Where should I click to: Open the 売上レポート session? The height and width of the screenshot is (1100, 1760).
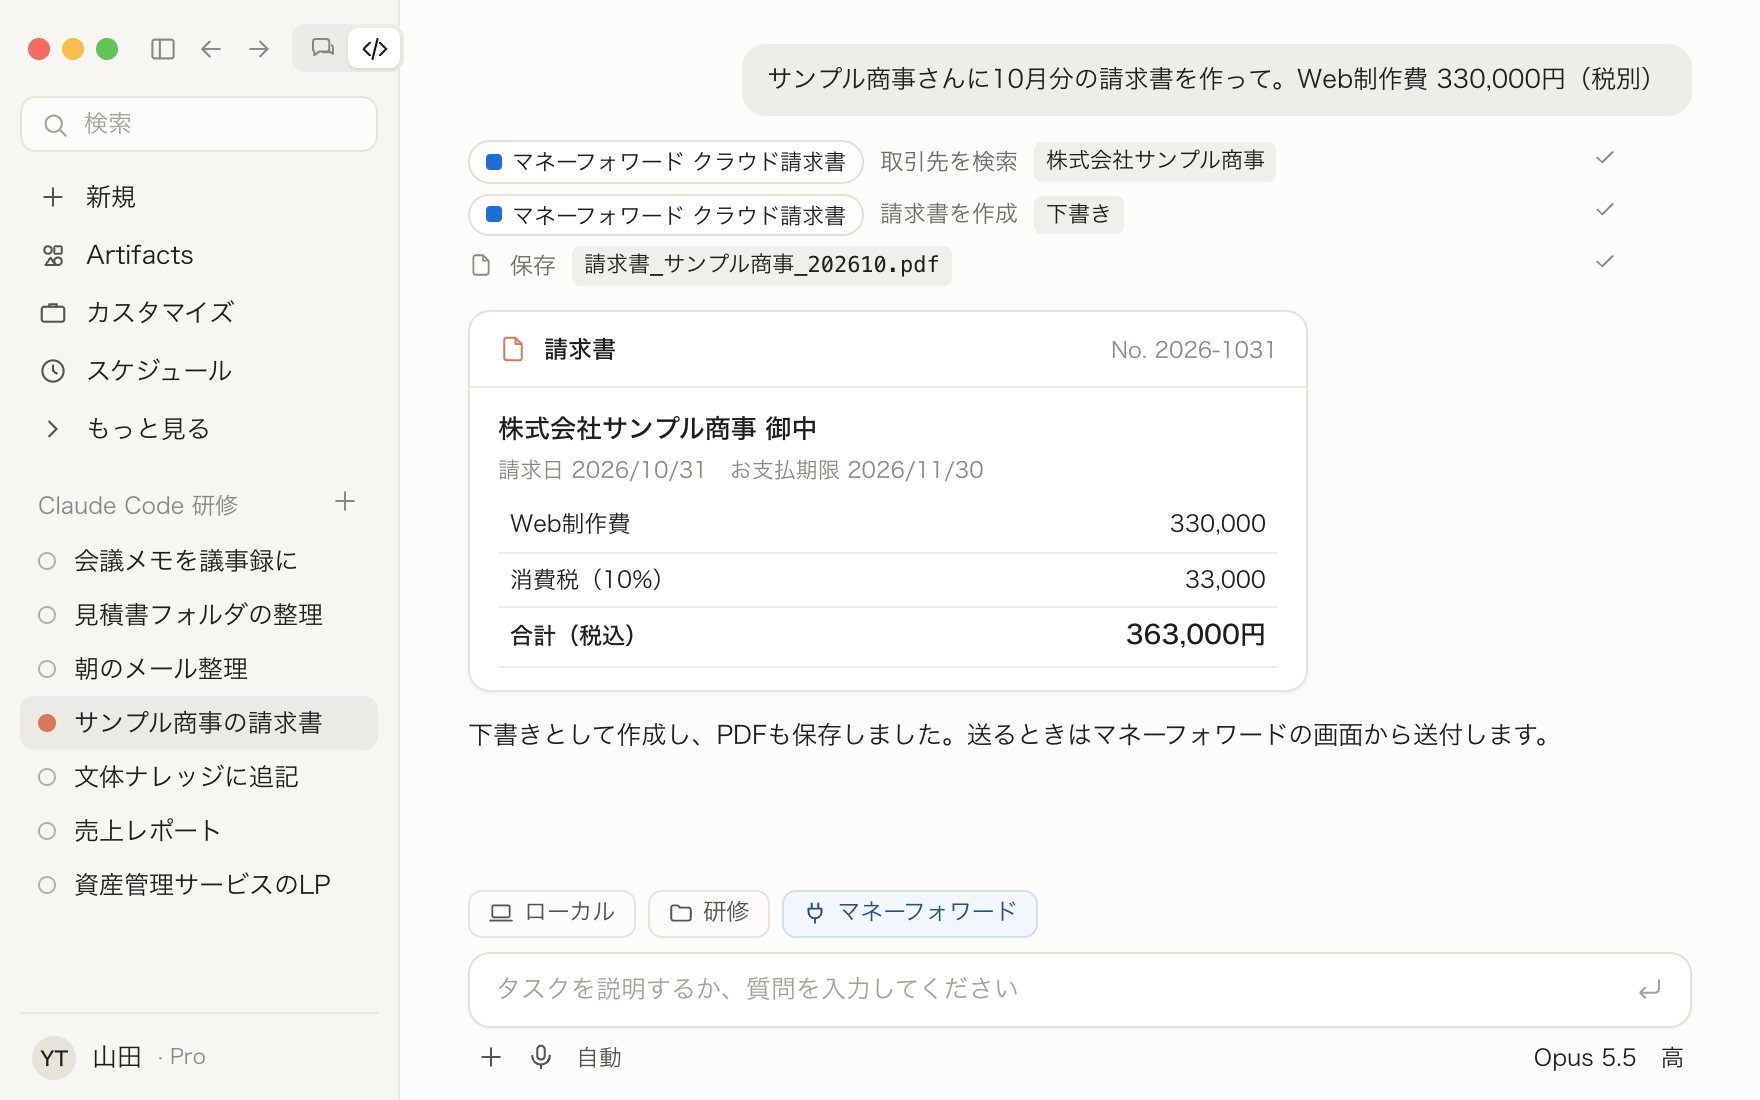(199, 831)
